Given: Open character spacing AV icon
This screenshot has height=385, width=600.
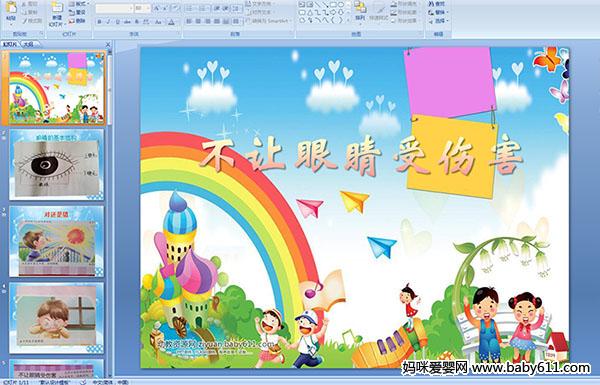Looking at the screenshot, I should (146, 22).
